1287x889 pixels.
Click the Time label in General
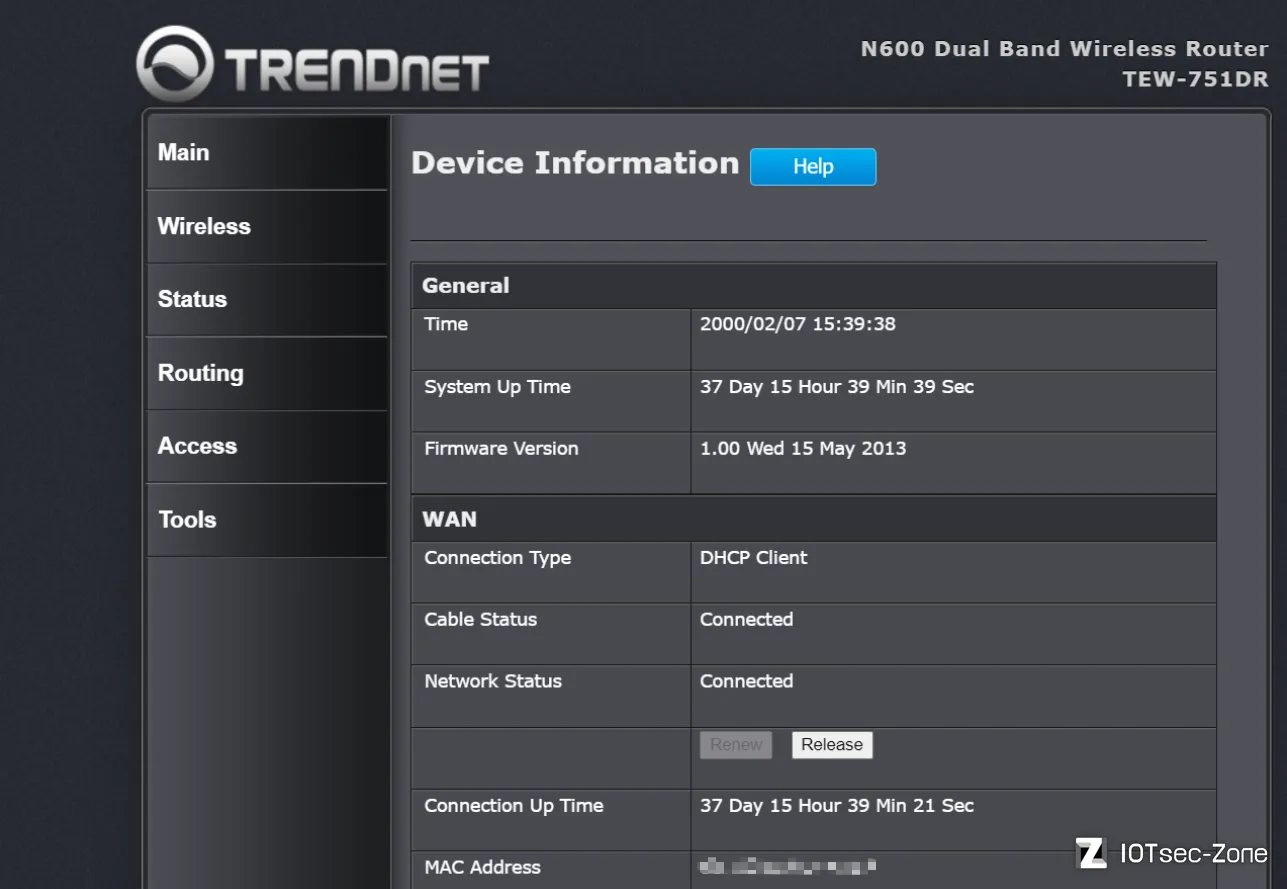click(x=446, y=324)
